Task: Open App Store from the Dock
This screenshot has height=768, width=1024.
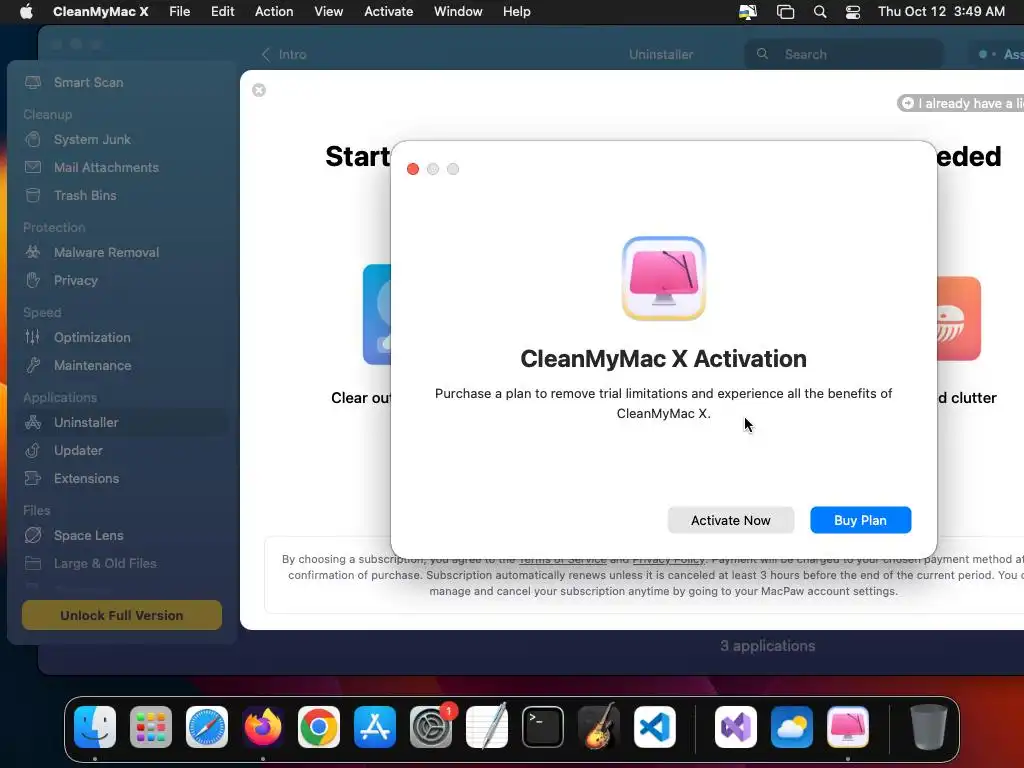Action: 375,727
